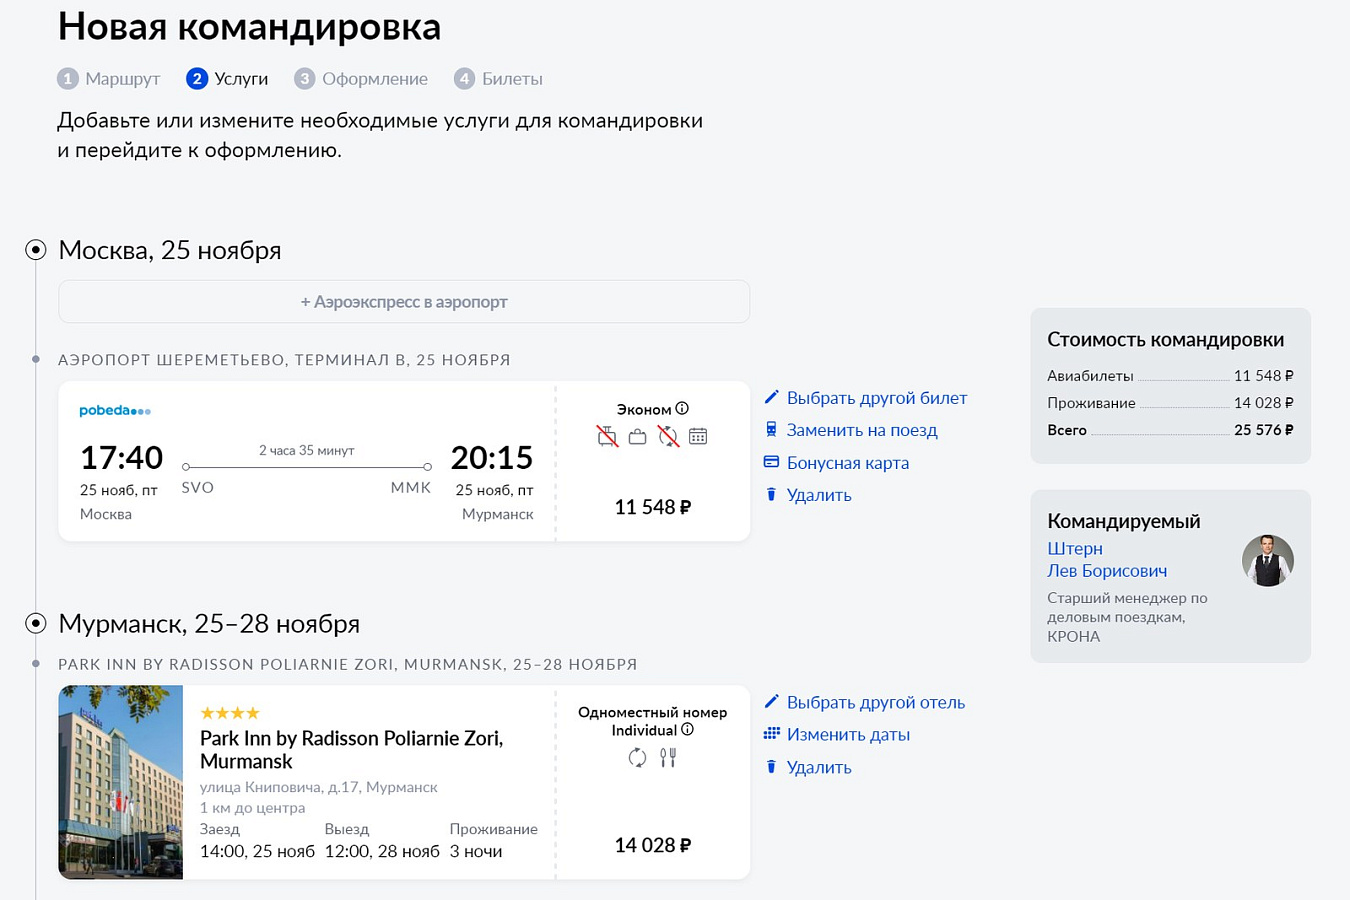The height and width of the screenshot is (900, 1350).
Task: Click the Pobeda airline logo
Action: point(115,410)
